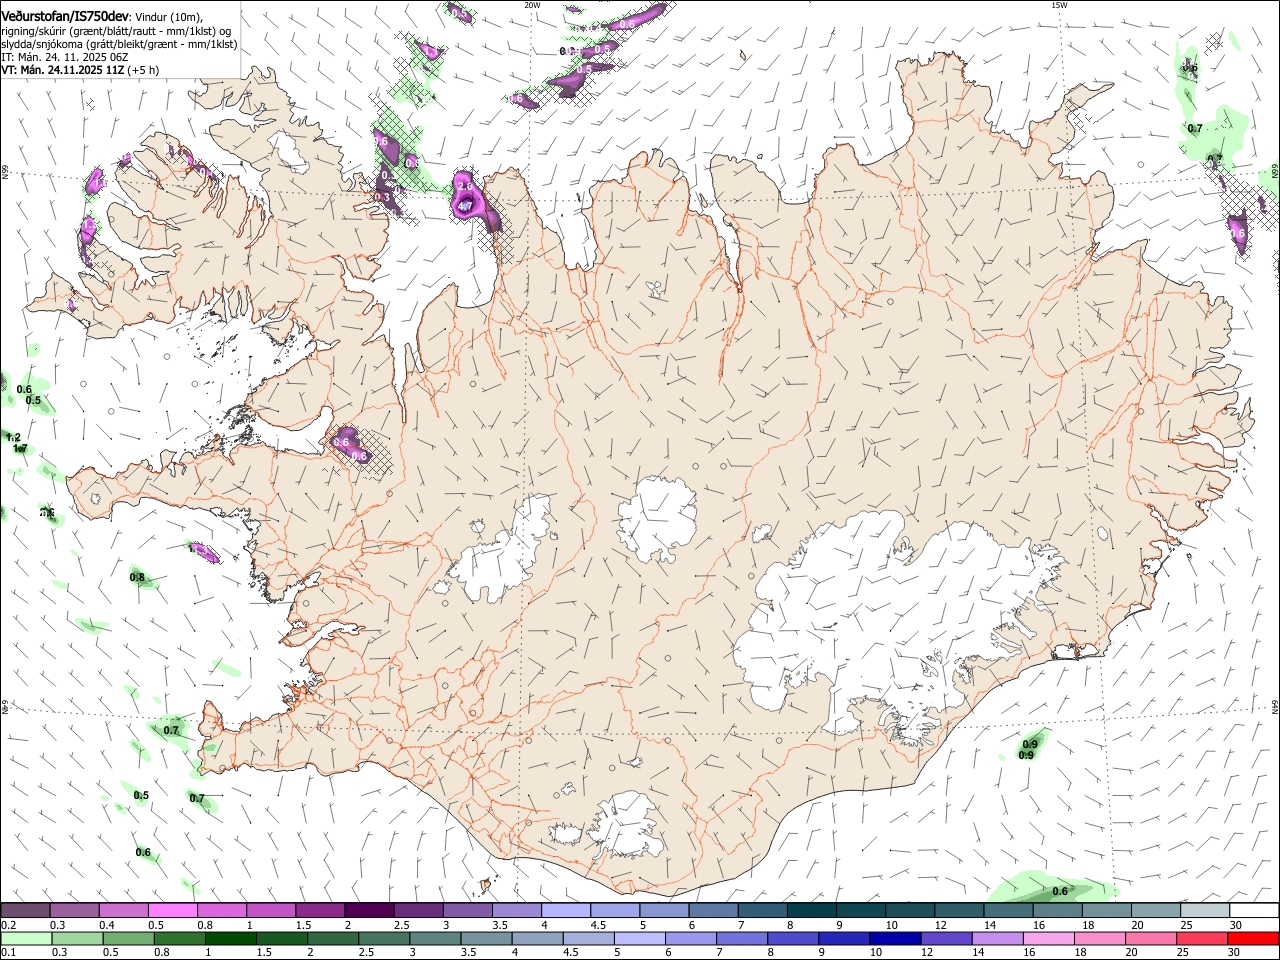
Task: Click the white 30 snow legend swatch
Action: (x=1252, y=911)
